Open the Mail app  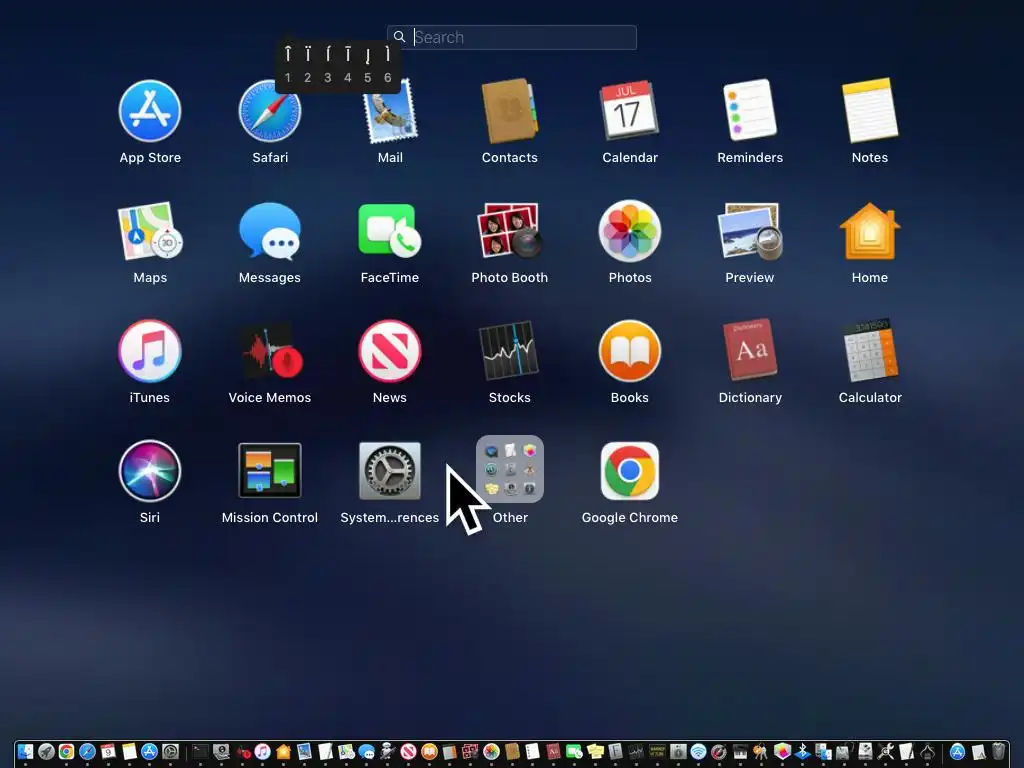[390, 112]
